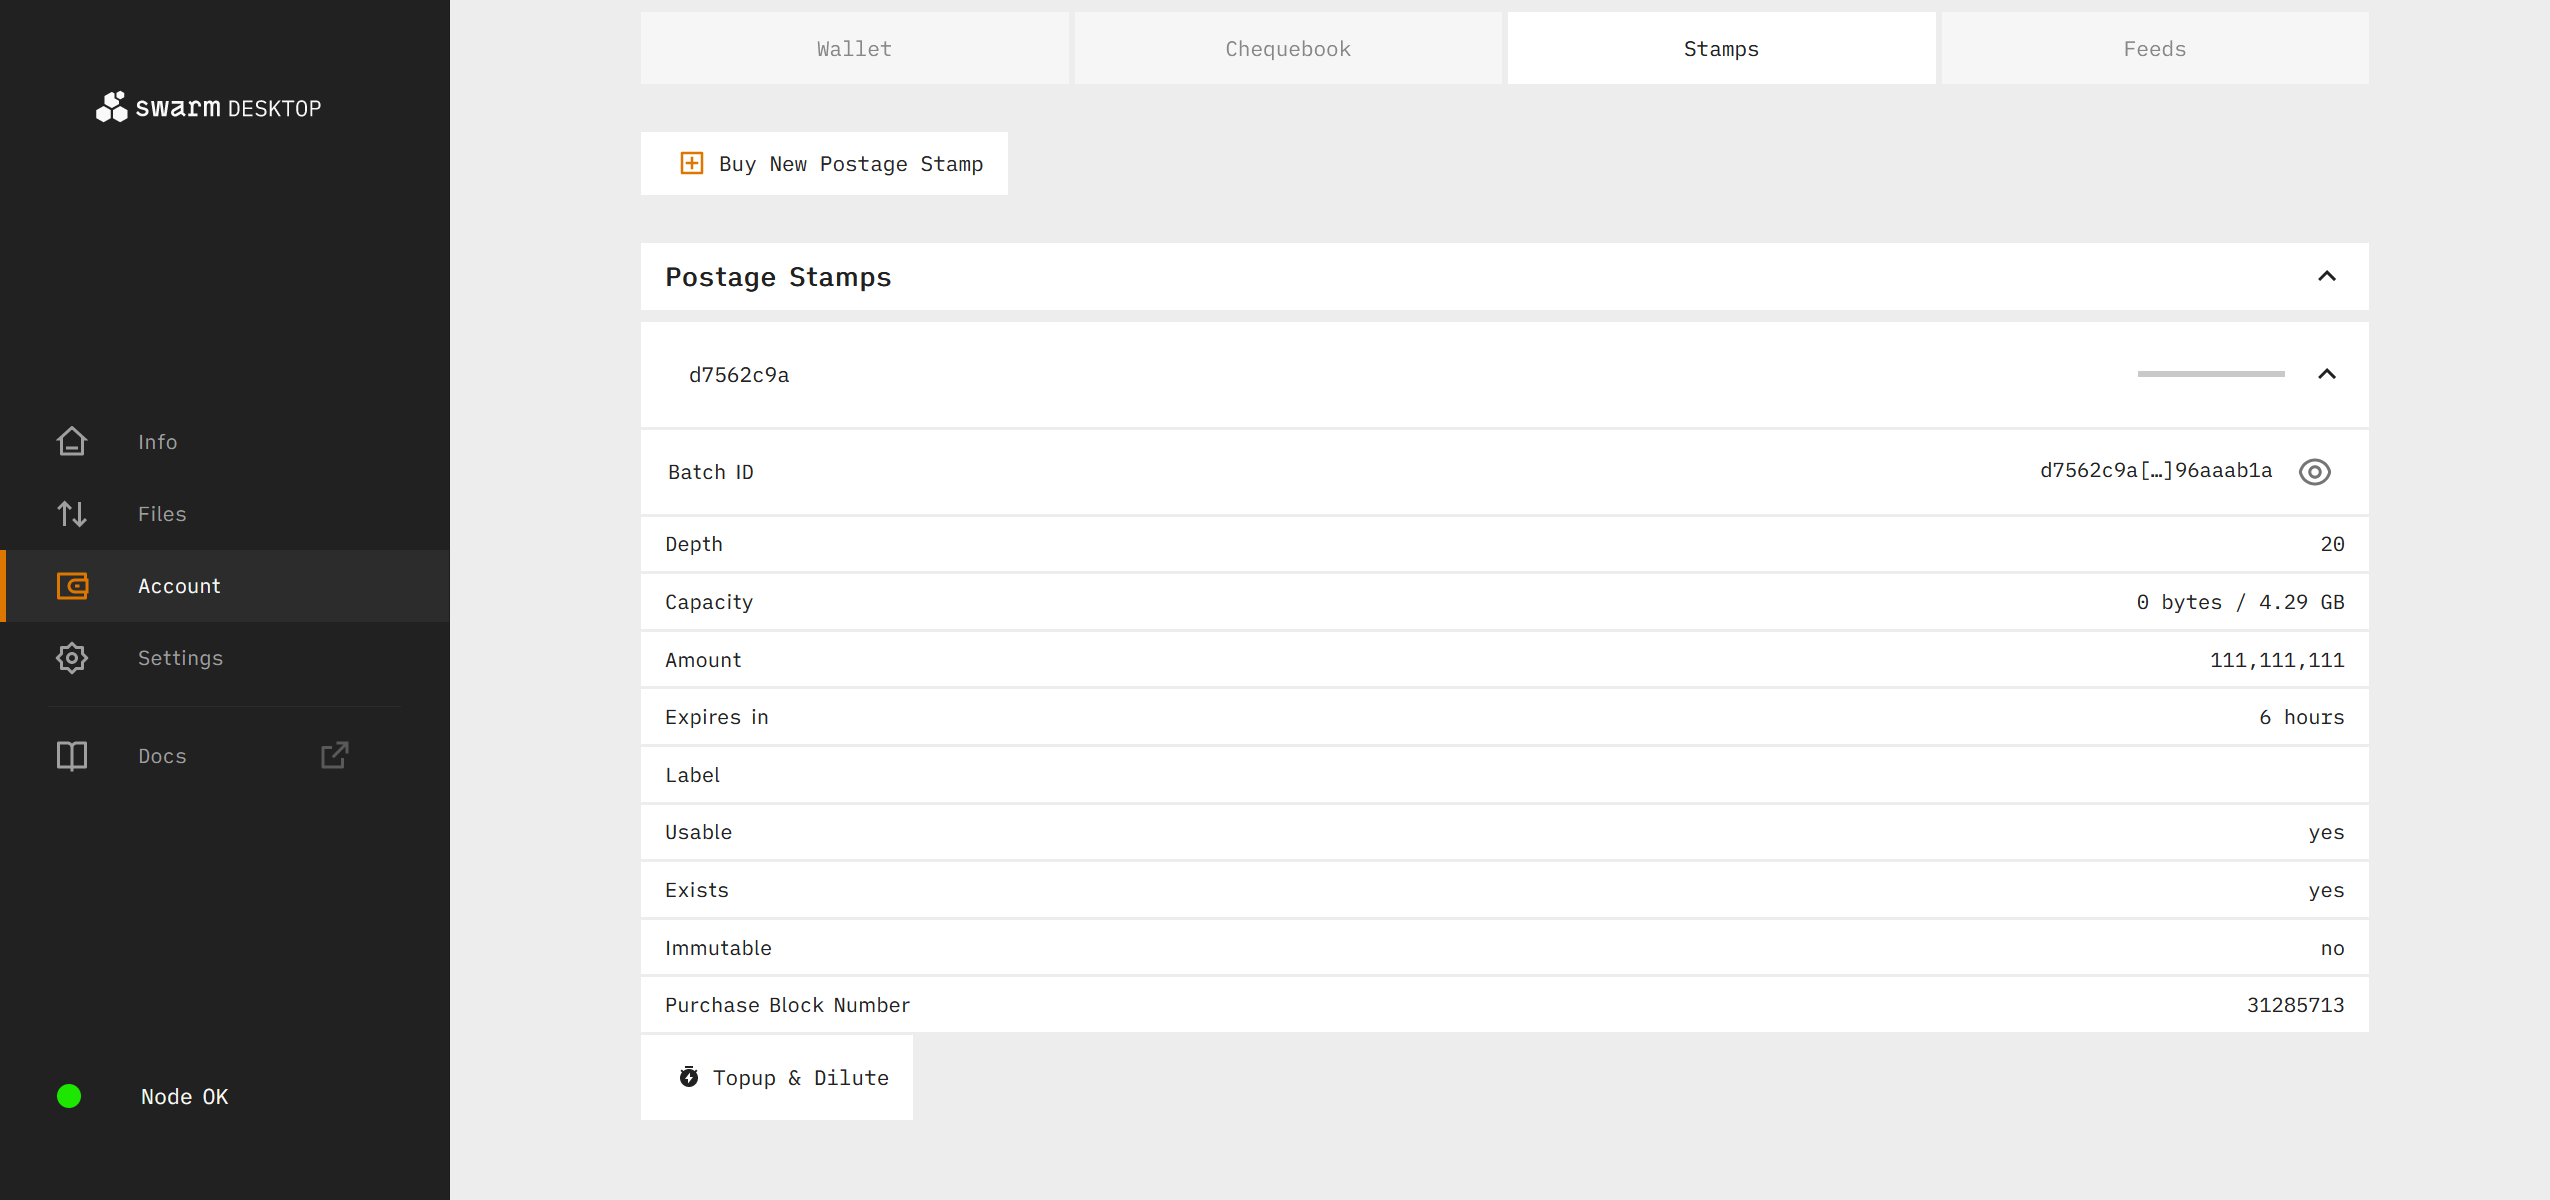Open Topup & Dilute for the stamp
The image size is (2550, 1200).
tap(777, 1077)
